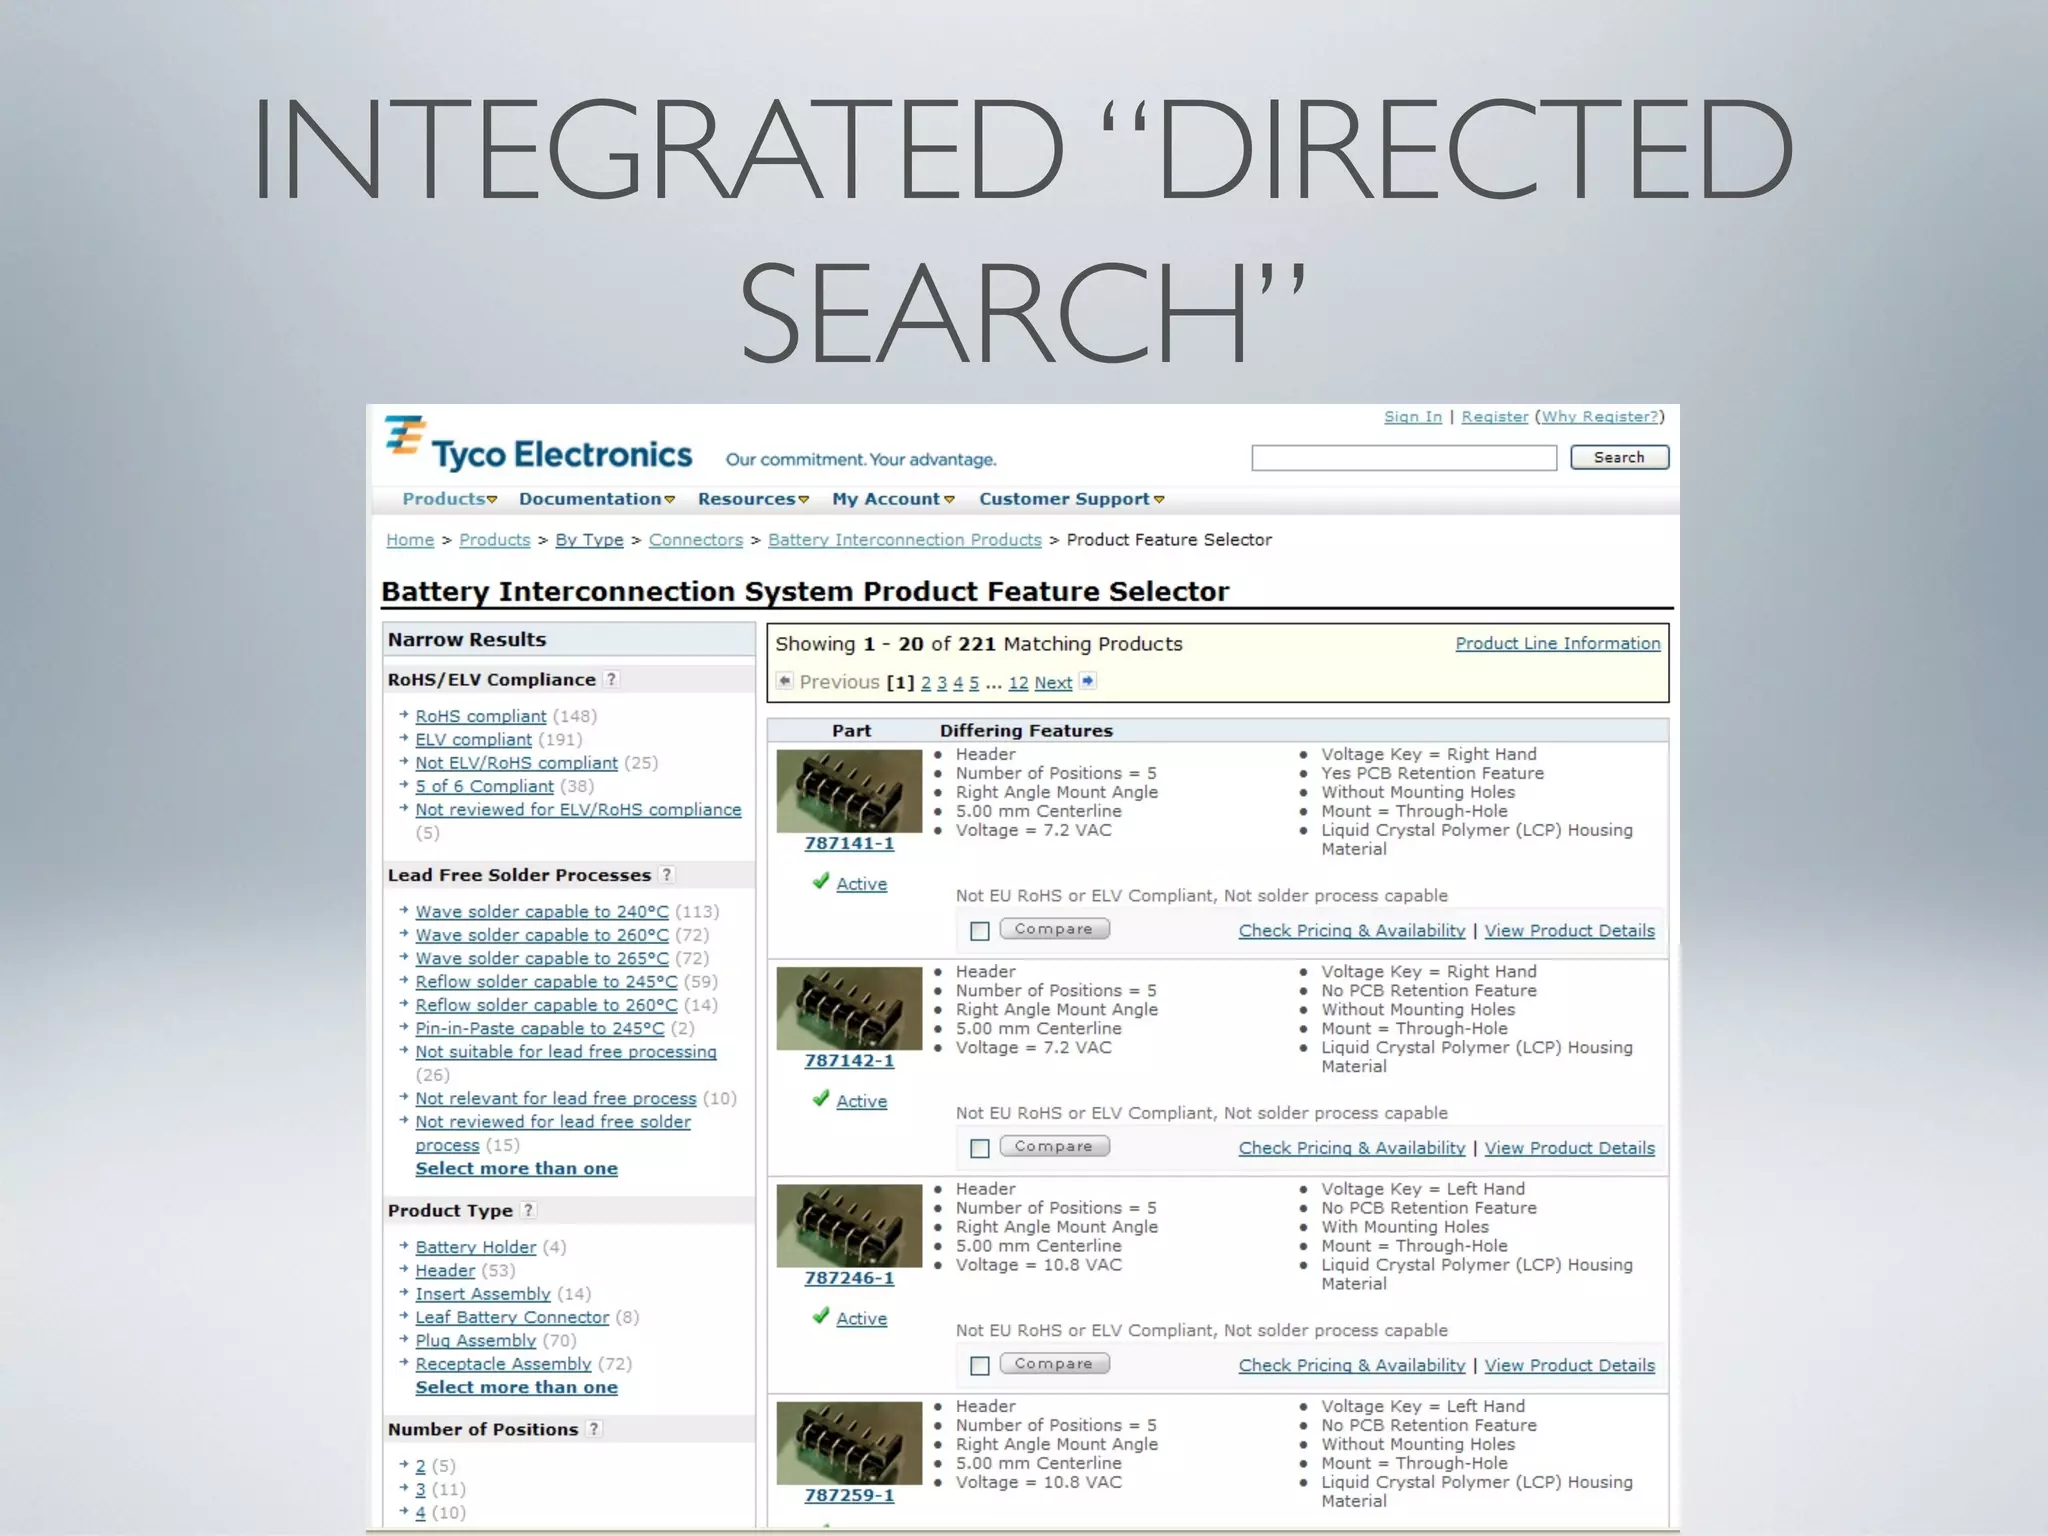
Task: Filter by Not suitable for lead free processing
Action: (x=566, y=1052)
